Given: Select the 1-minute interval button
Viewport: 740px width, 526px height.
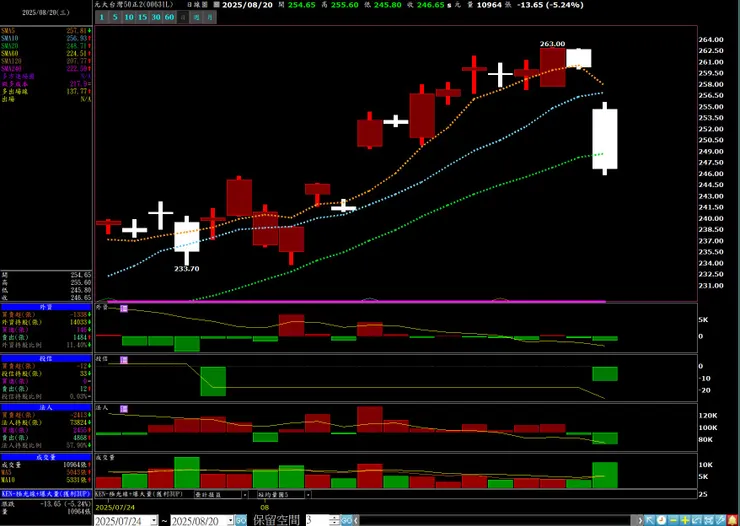Looking at the screenshot, I should click(101, 17).
